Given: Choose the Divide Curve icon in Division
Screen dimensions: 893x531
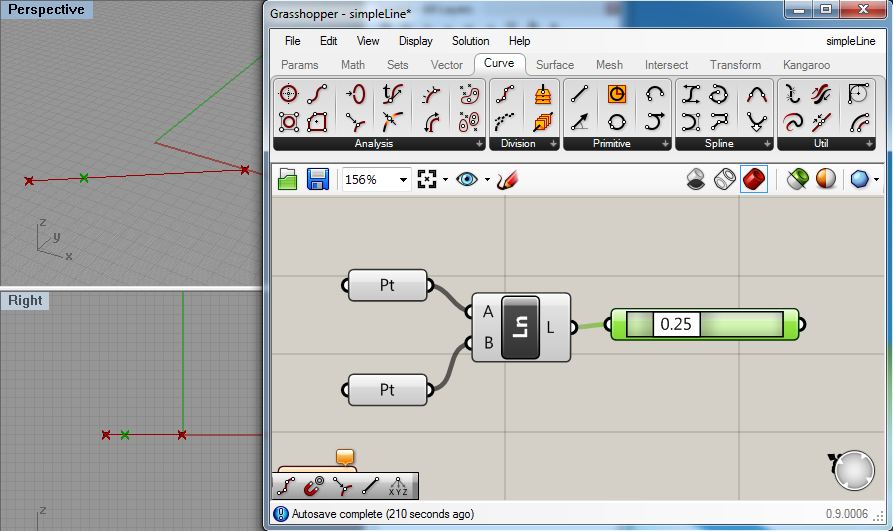Looking at the screenshot, I should point(505,94).
